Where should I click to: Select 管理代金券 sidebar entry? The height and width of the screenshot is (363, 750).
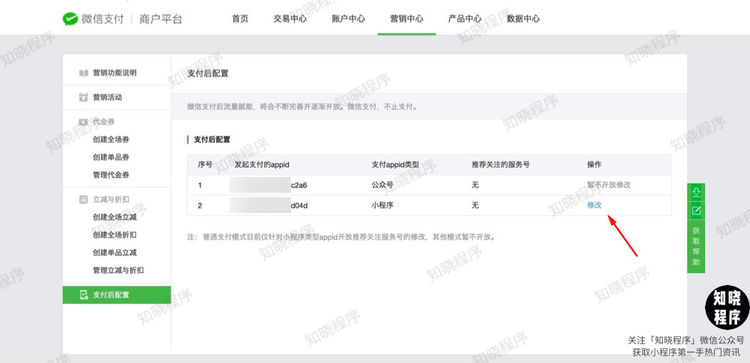111,175
